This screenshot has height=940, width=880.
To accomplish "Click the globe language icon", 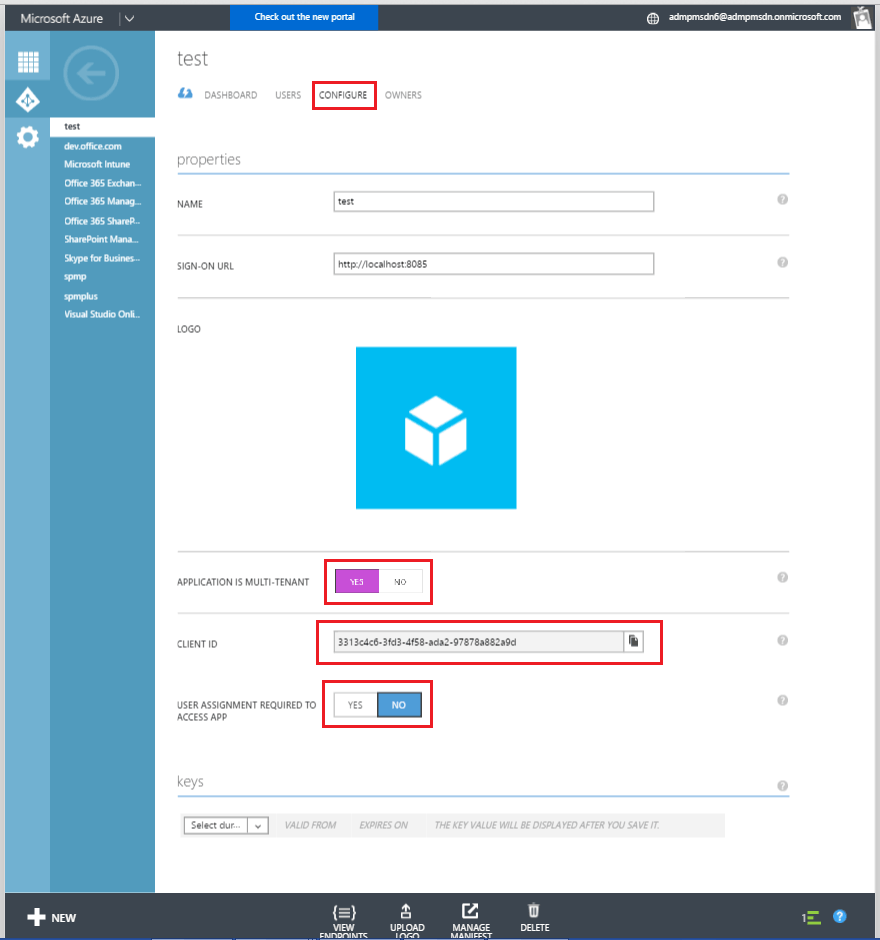I will pos(653,19).
